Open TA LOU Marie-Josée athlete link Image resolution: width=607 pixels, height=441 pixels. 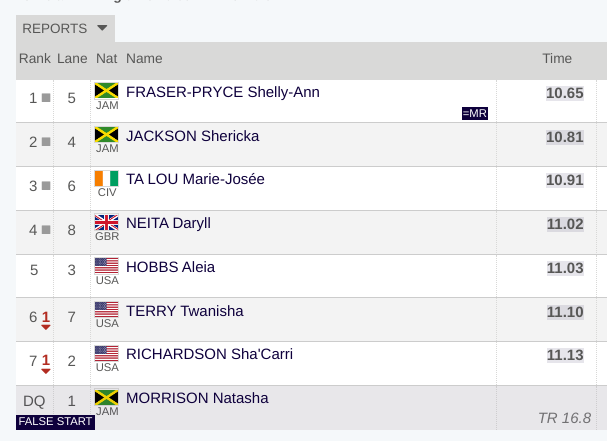[195, 179]
